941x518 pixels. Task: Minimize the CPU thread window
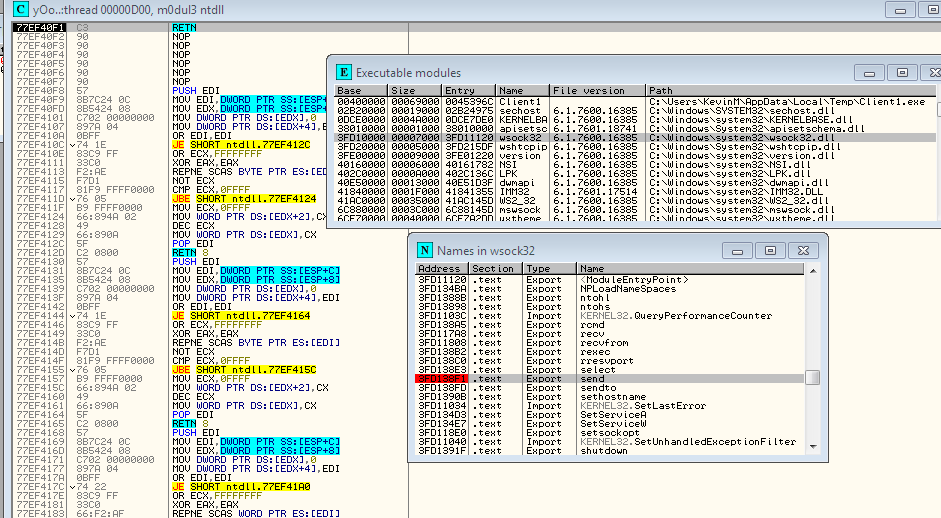click(900, 10)
